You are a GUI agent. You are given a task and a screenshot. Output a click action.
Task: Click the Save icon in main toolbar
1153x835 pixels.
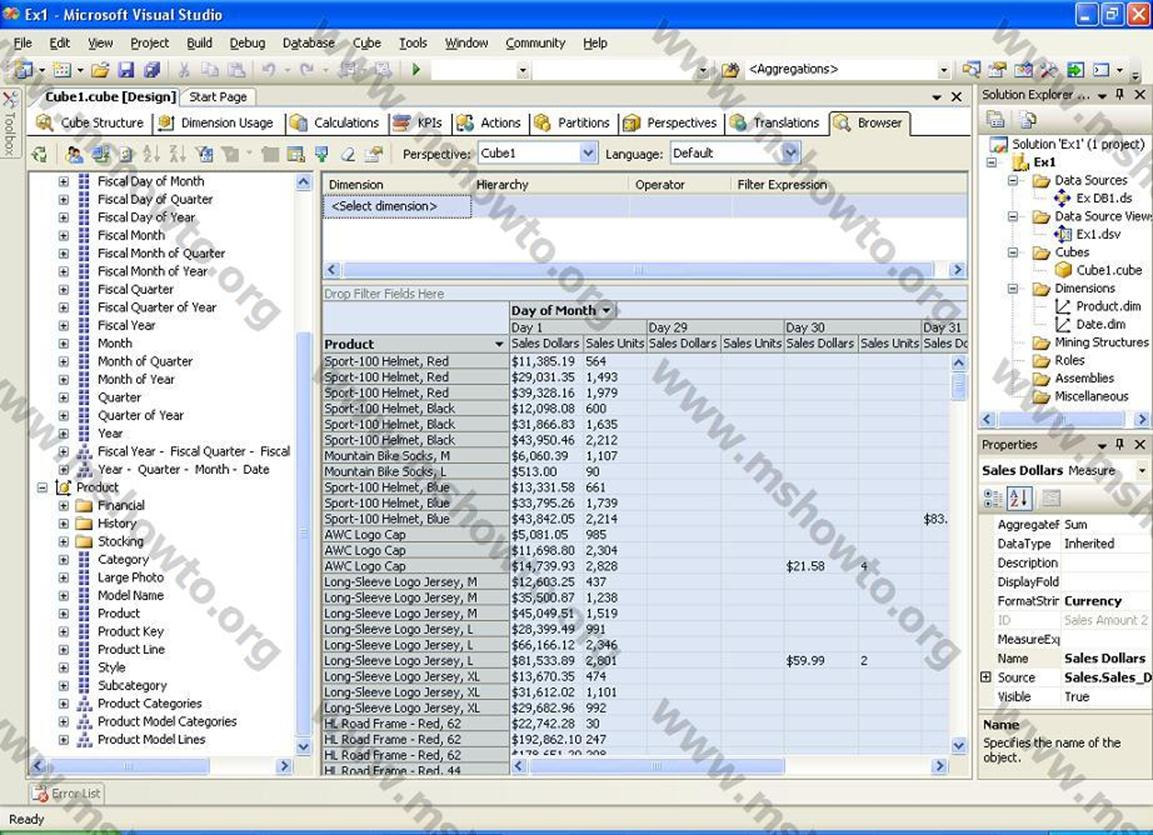(126, 70)
